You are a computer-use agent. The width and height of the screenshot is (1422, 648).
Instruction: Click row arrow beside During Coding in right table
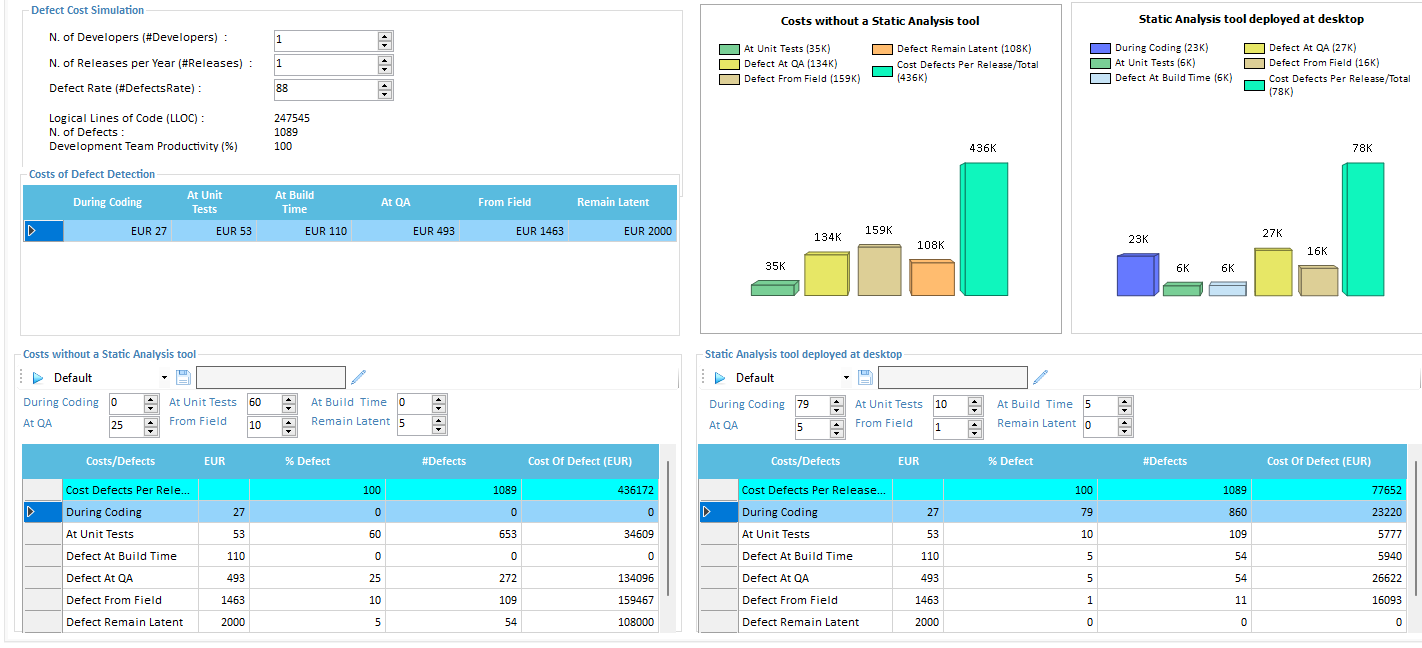pos(708,512)
